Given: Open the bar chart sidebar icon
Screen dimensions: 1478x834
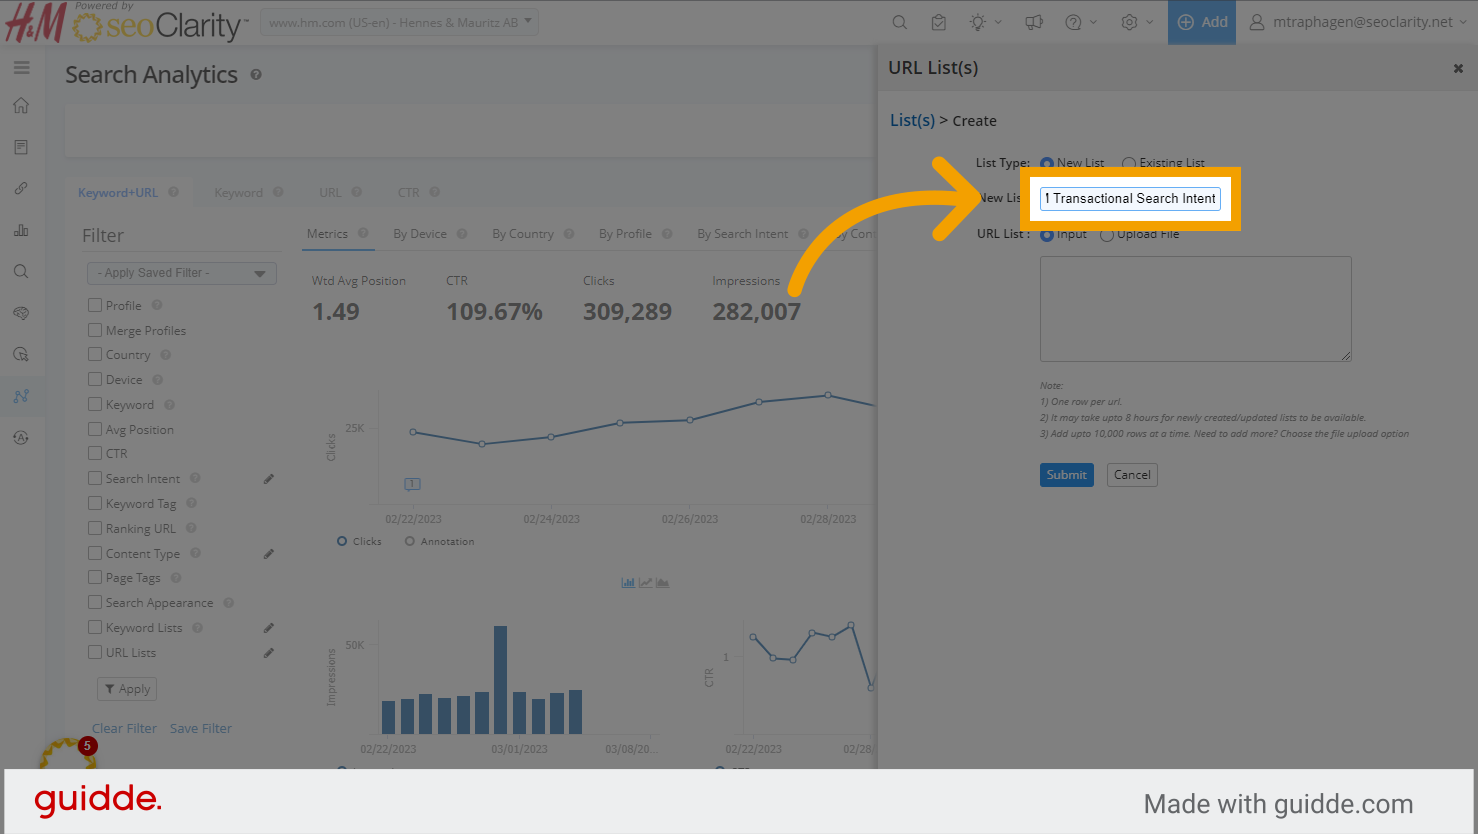Looking at the screenshot, I should tap(21, 230).
